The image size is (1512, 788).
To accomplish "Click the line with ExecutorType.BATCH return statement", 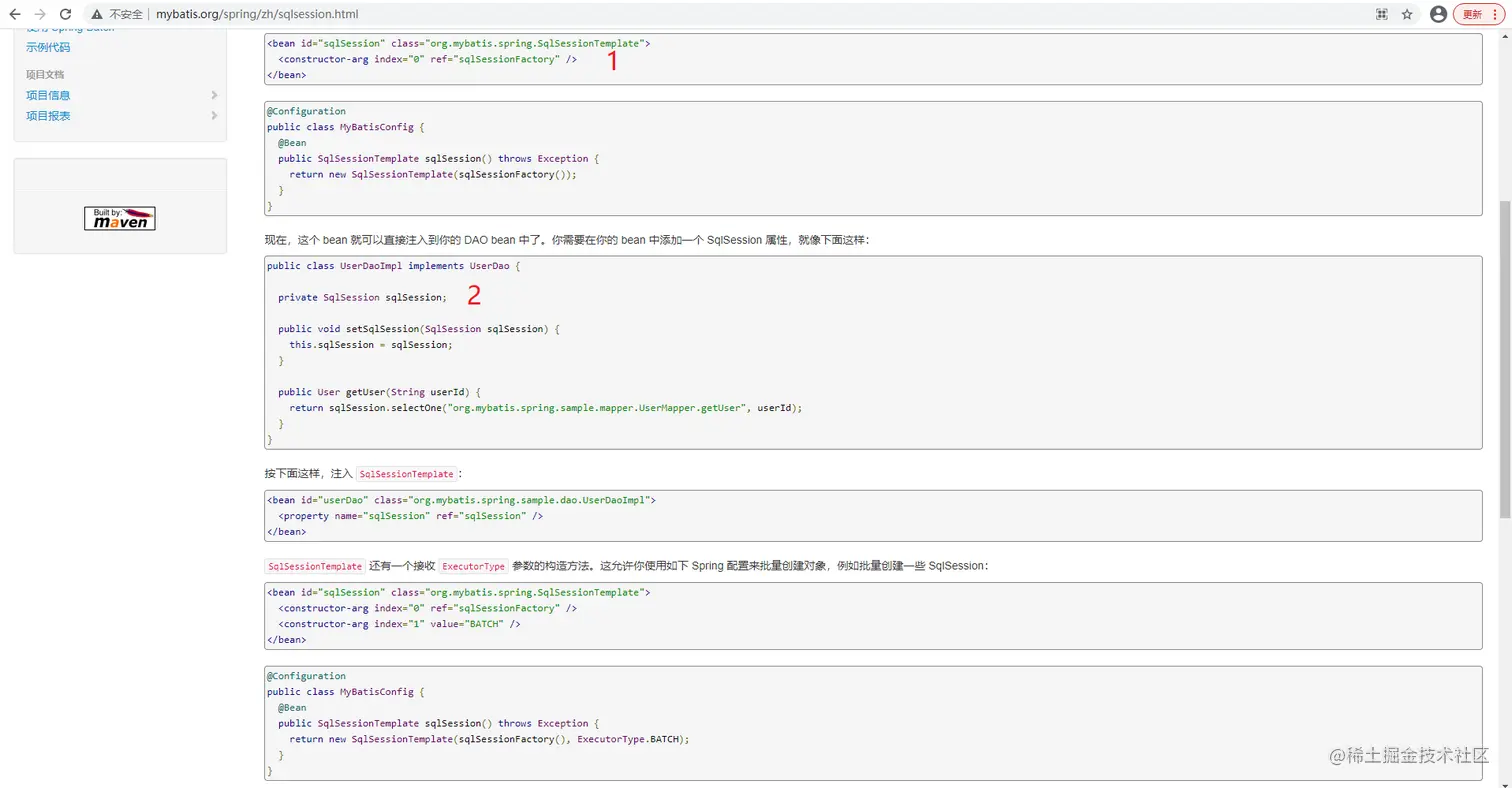I will 490,739.
